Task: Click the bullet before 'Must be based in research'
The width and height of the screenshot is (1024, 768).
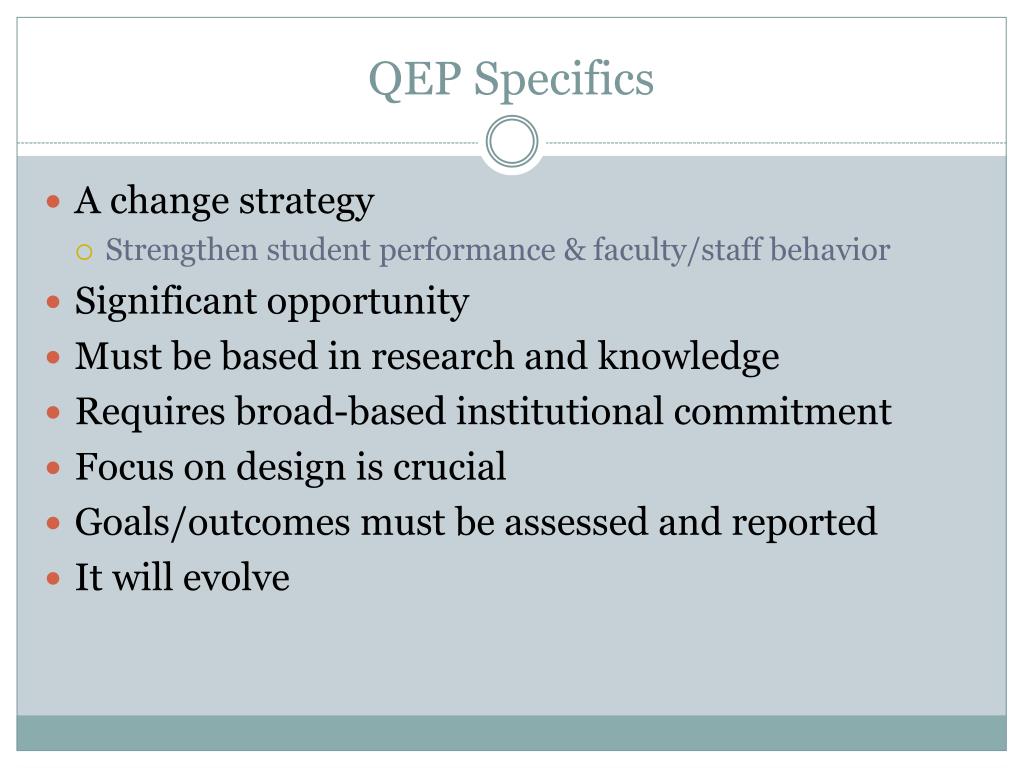Action: [54, 357]
